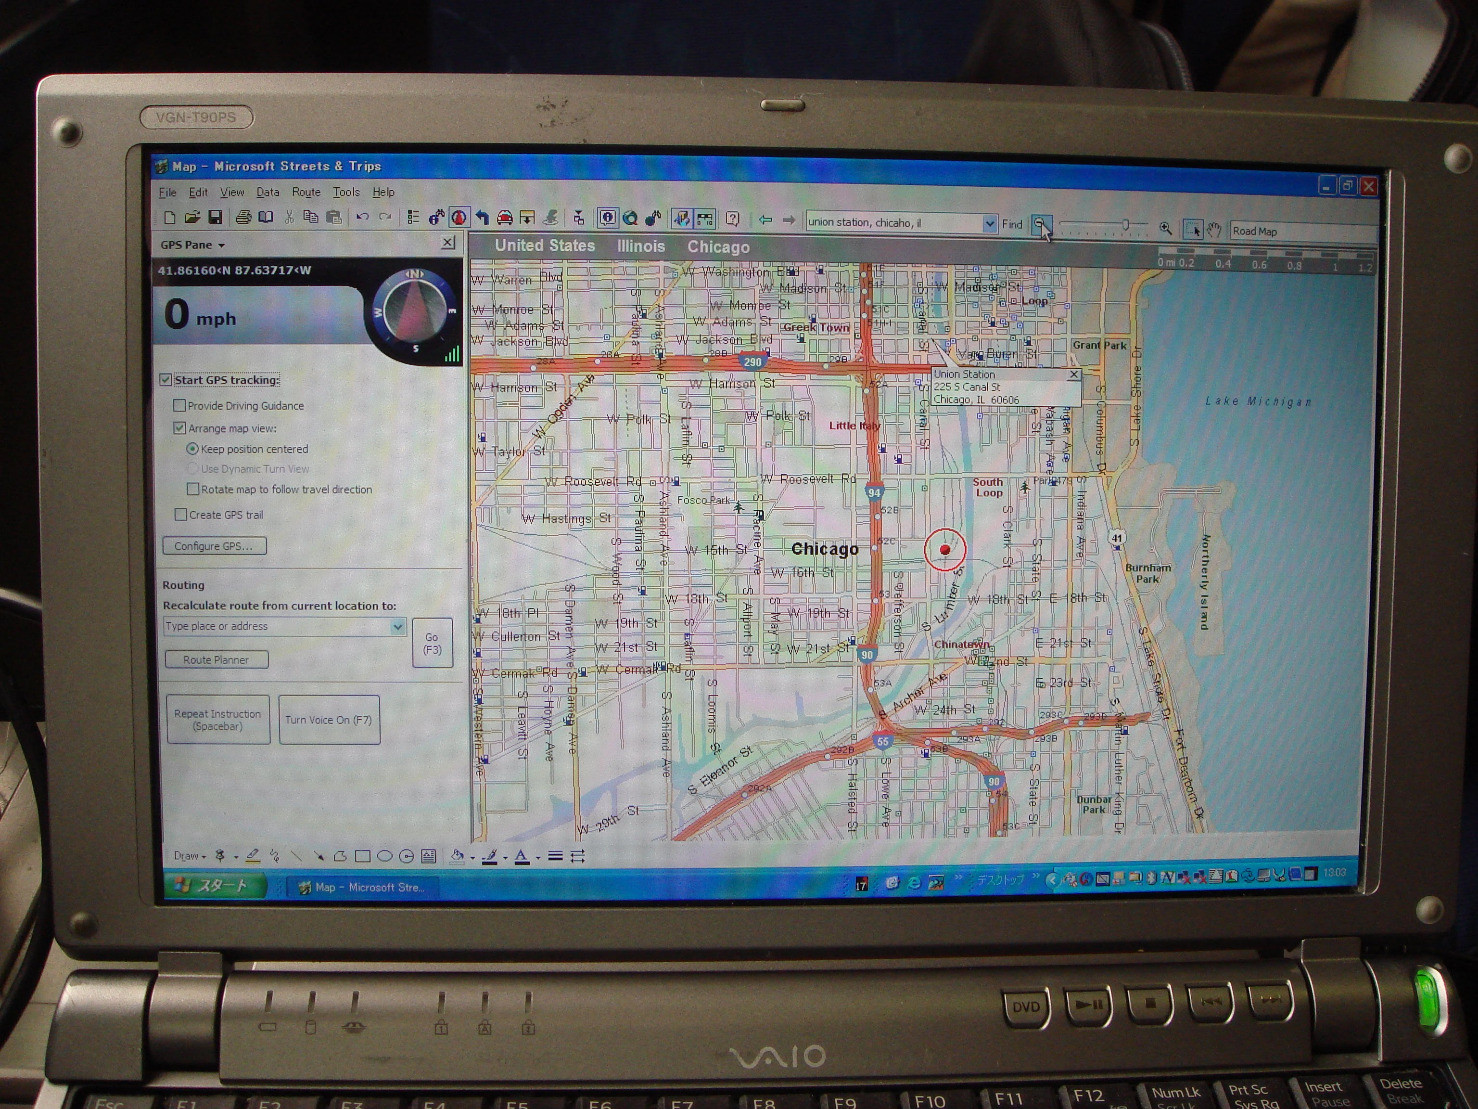The width and height of the screenshot is (1478, 1109).
Task: Click the Configure GPS button
Action: tap(214, 546)
